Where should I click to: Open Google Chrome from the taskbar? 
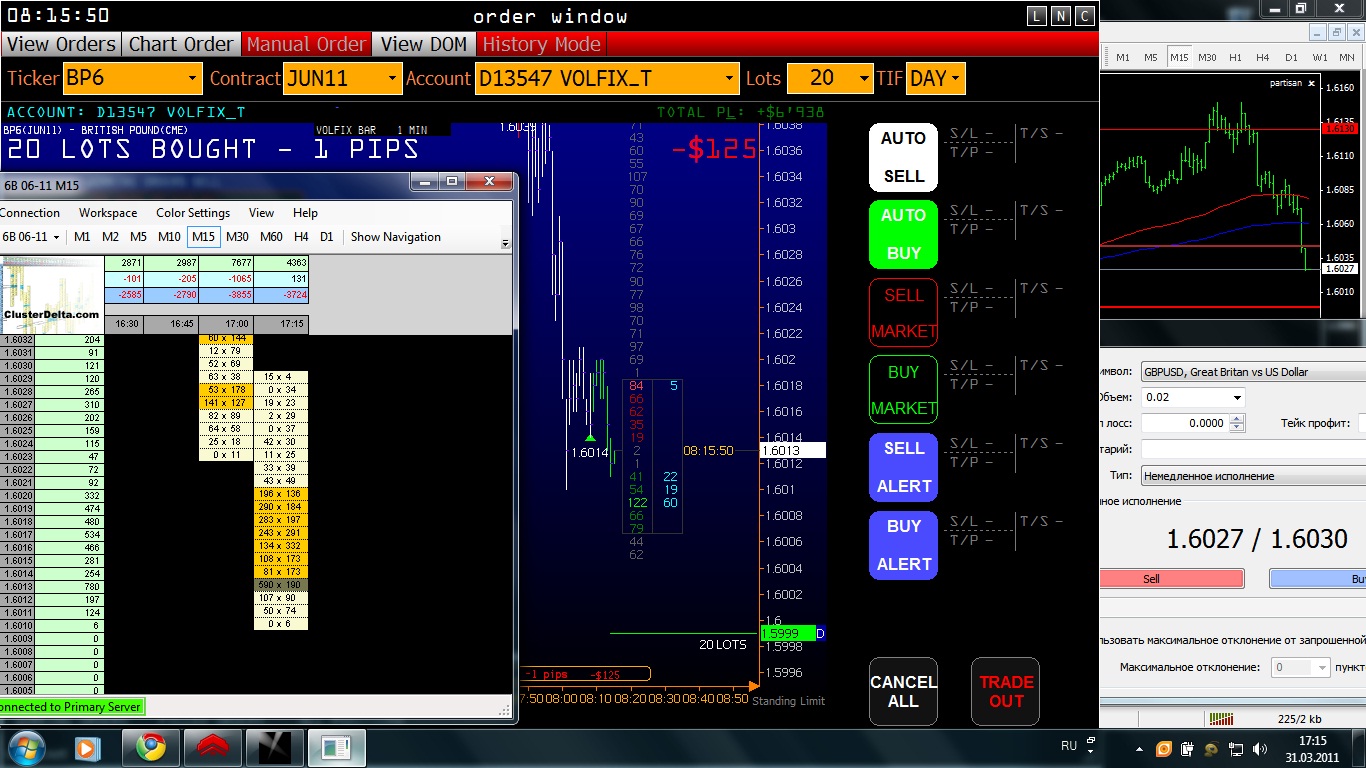click(151, 748)
